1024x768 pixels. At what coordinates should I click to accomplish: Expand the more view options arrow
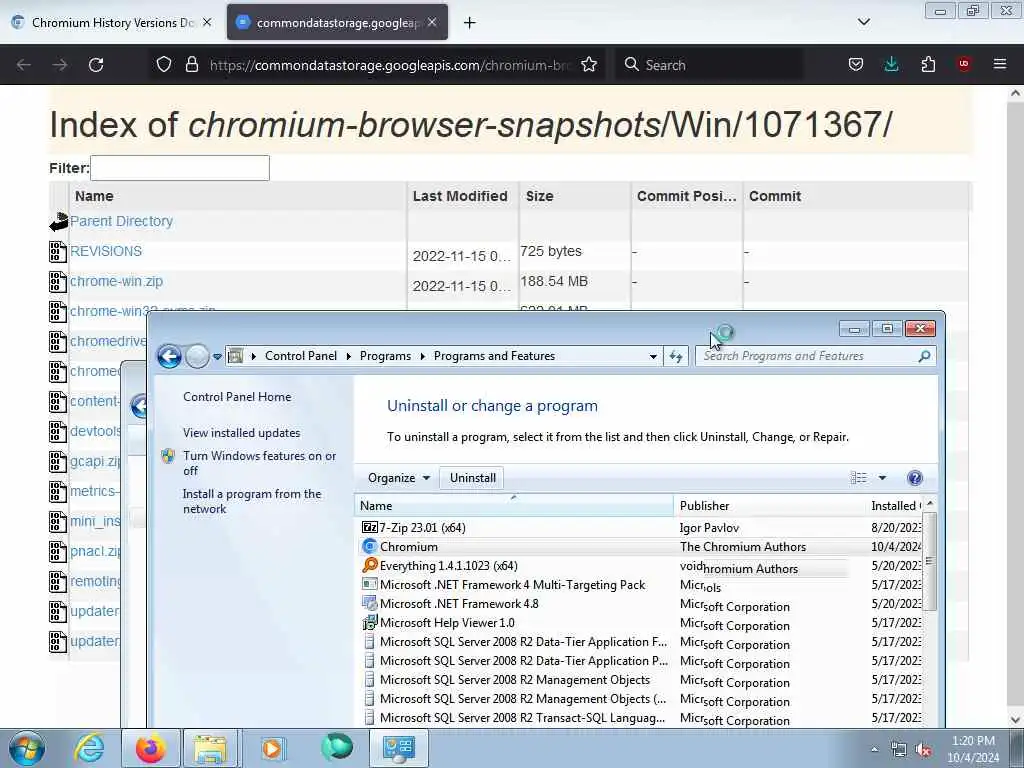pos(882,478)
